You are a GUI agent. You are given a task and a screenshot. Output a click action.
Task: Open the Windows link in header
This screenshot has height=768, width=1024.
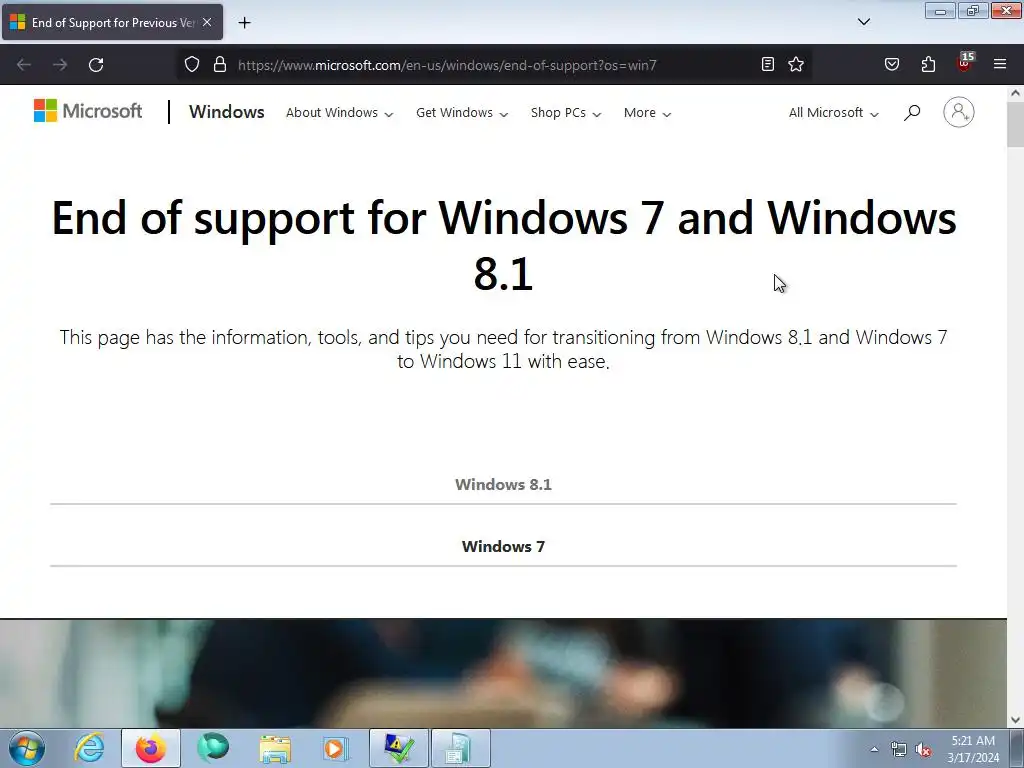coord(227,112)
